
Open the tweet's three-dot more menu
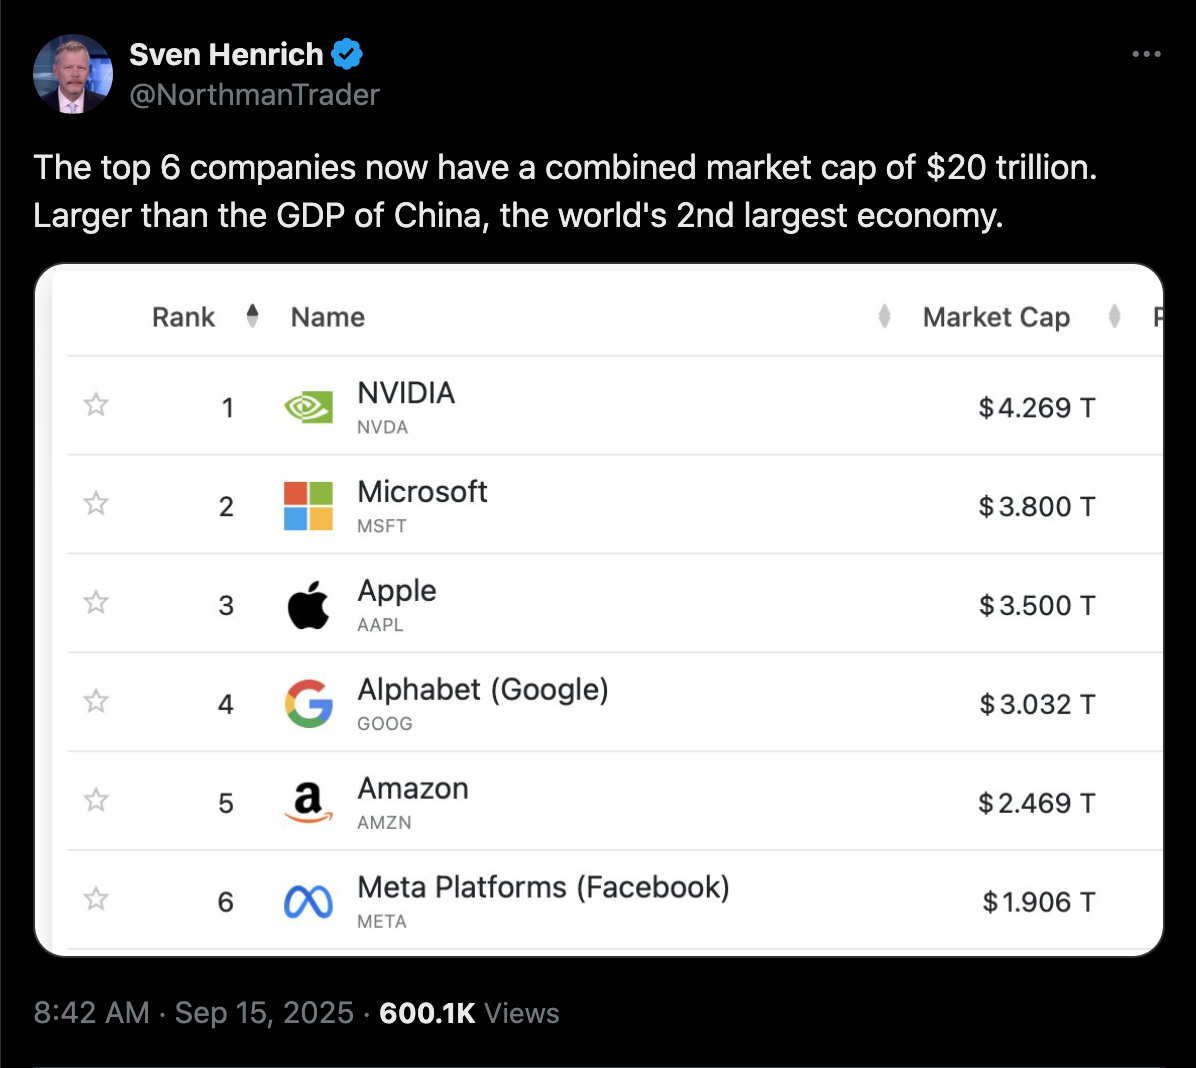pyautogui.click(x=1146, y=54)
